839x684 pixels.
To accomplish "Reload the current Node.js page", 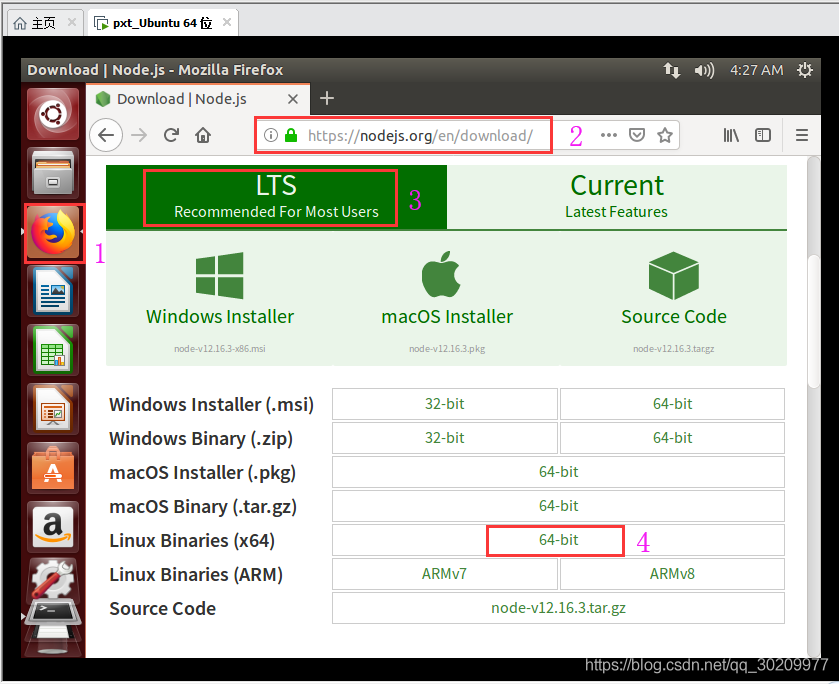I will point(171,135).
